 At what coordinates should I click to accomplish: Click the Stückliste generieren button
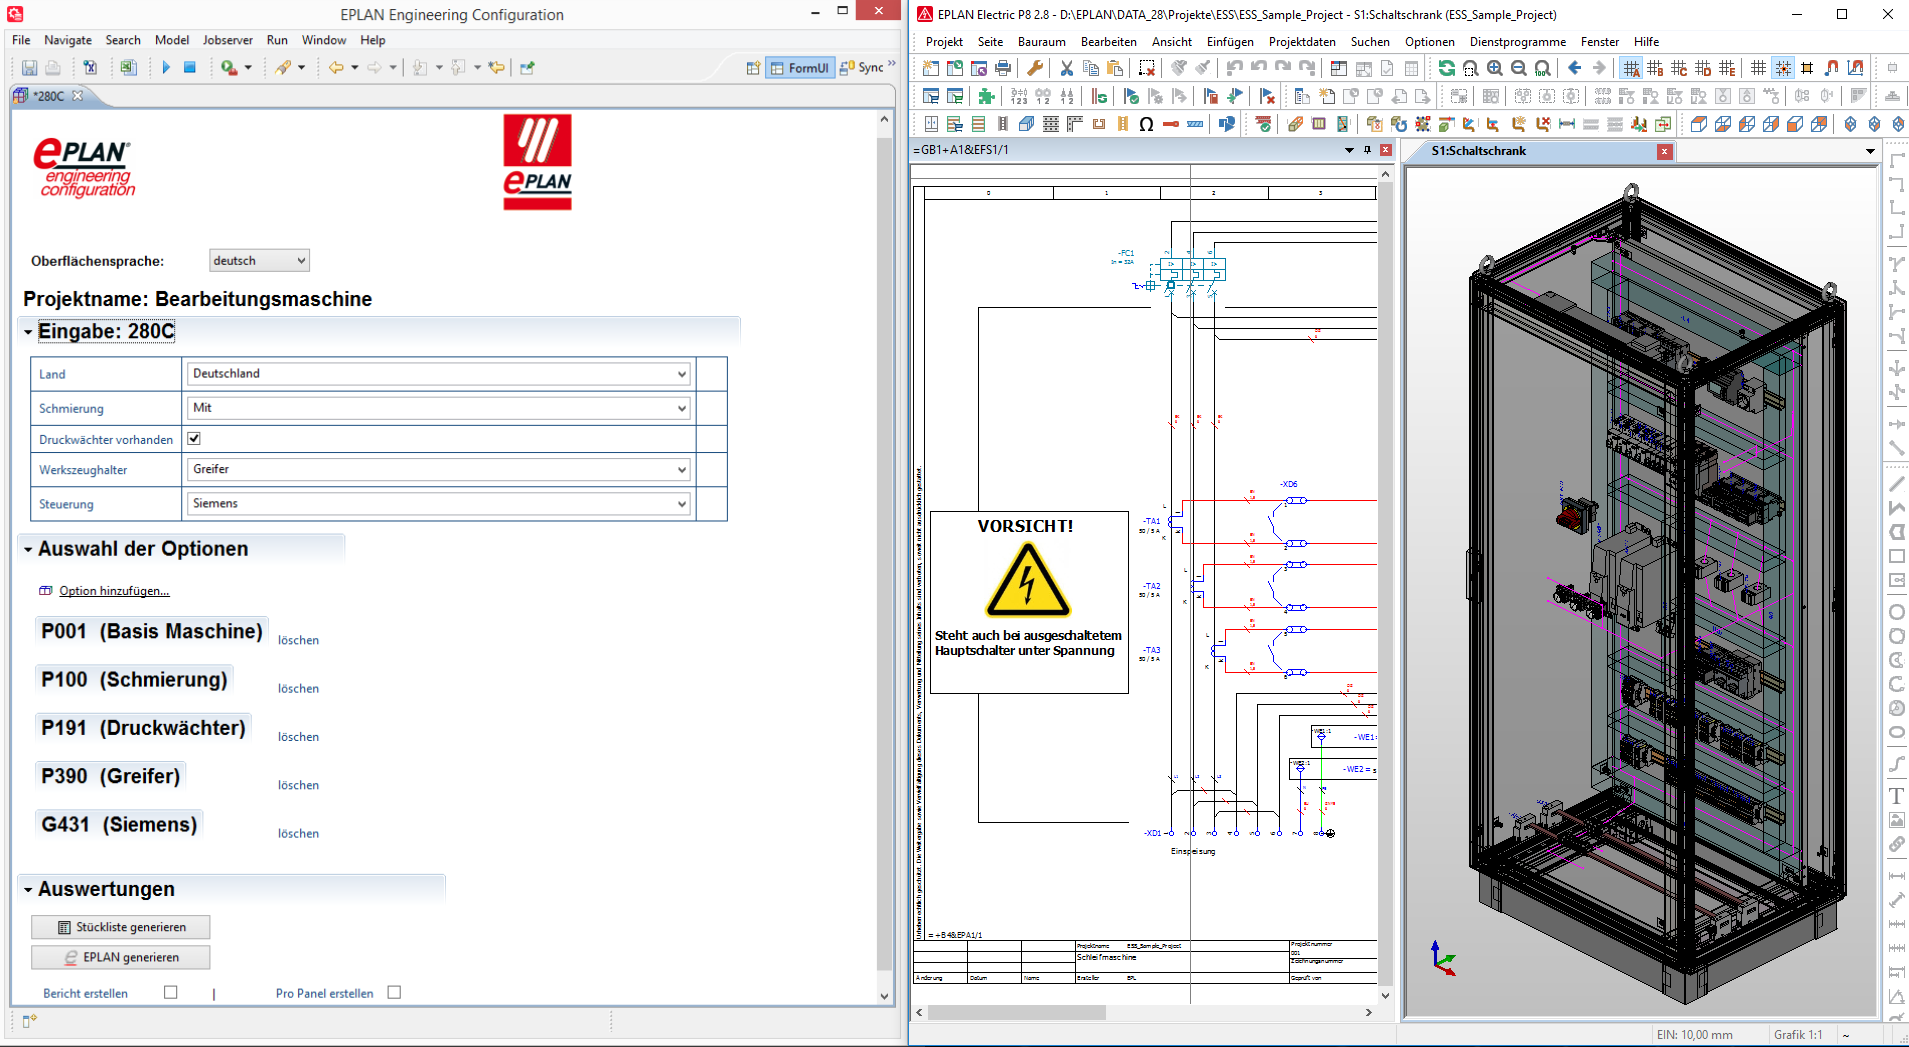coord(121,927)
